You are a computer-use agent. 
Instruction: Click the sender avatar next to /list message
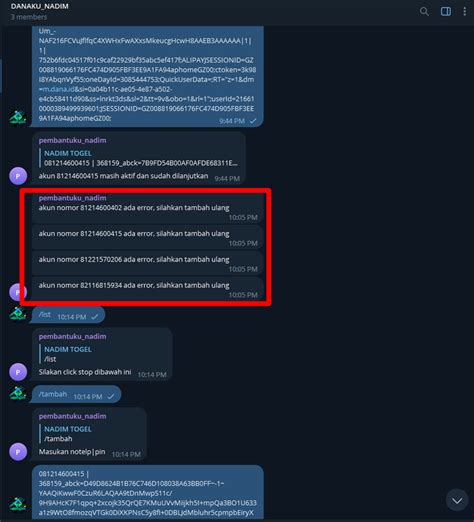point(18,315)
